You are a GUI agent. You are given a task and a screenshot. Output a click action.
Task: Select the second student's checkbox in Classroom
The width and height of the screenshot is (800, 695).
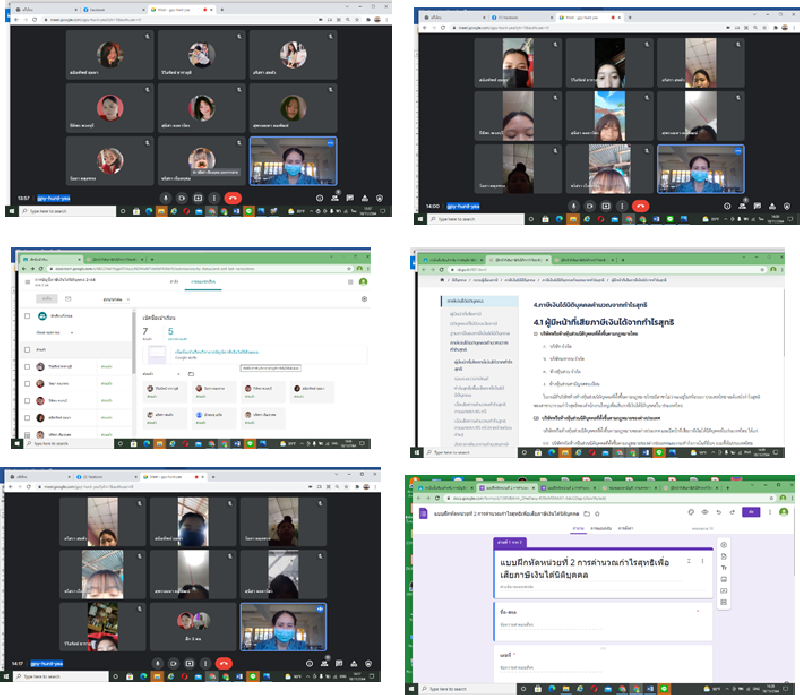click(27, 383)
